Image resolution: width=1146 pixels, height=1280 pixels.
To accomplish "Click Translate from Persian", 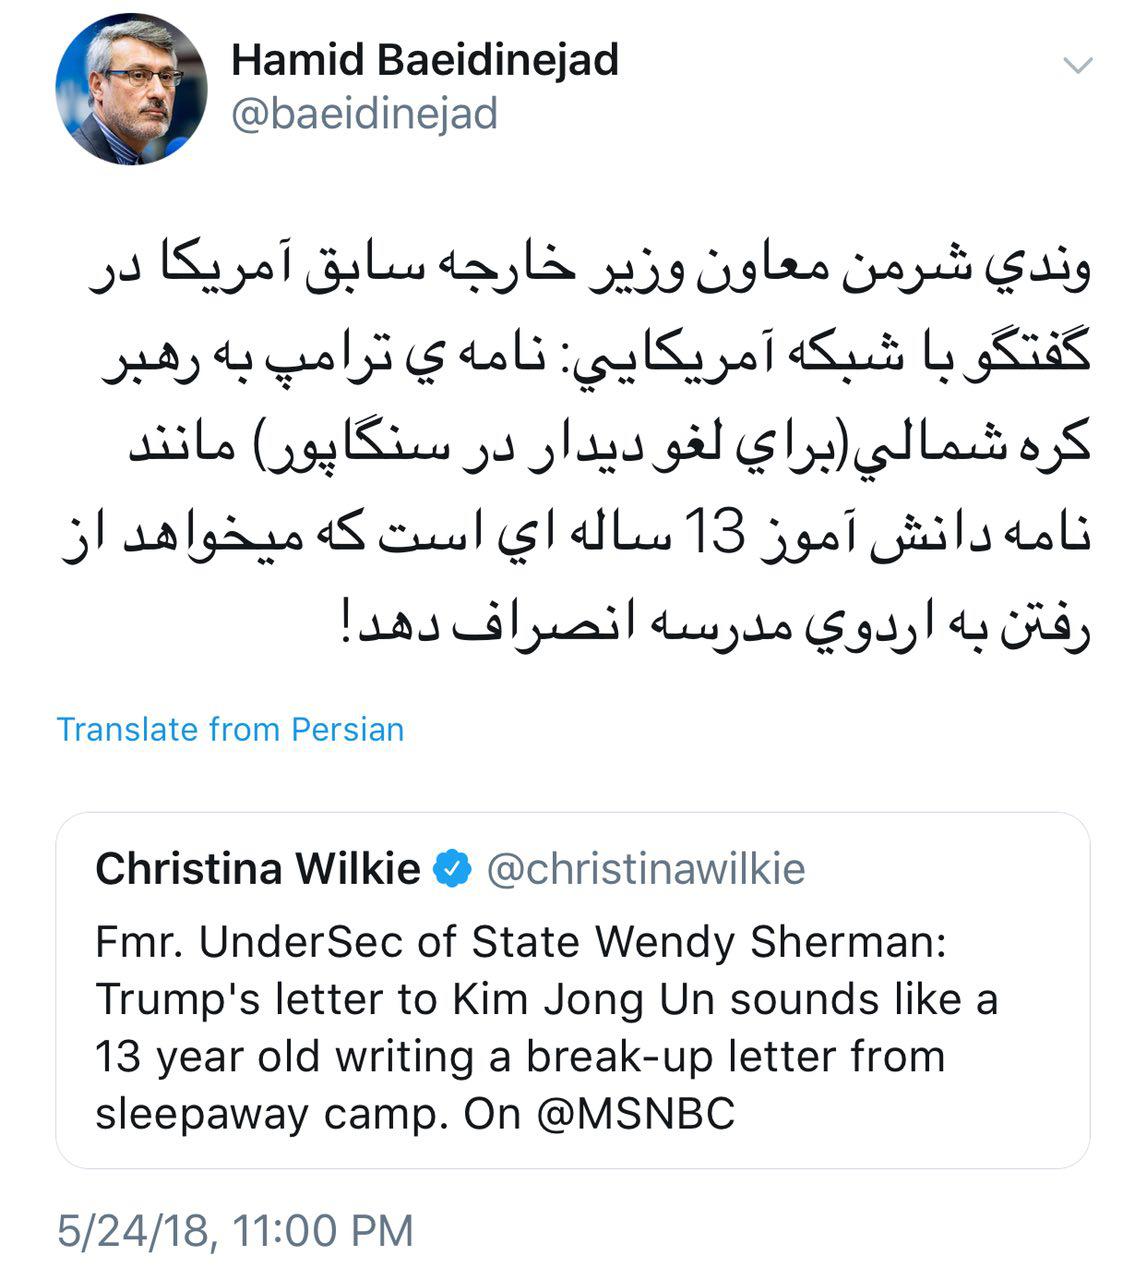I will pyautogui.click(x=230, y=729).
